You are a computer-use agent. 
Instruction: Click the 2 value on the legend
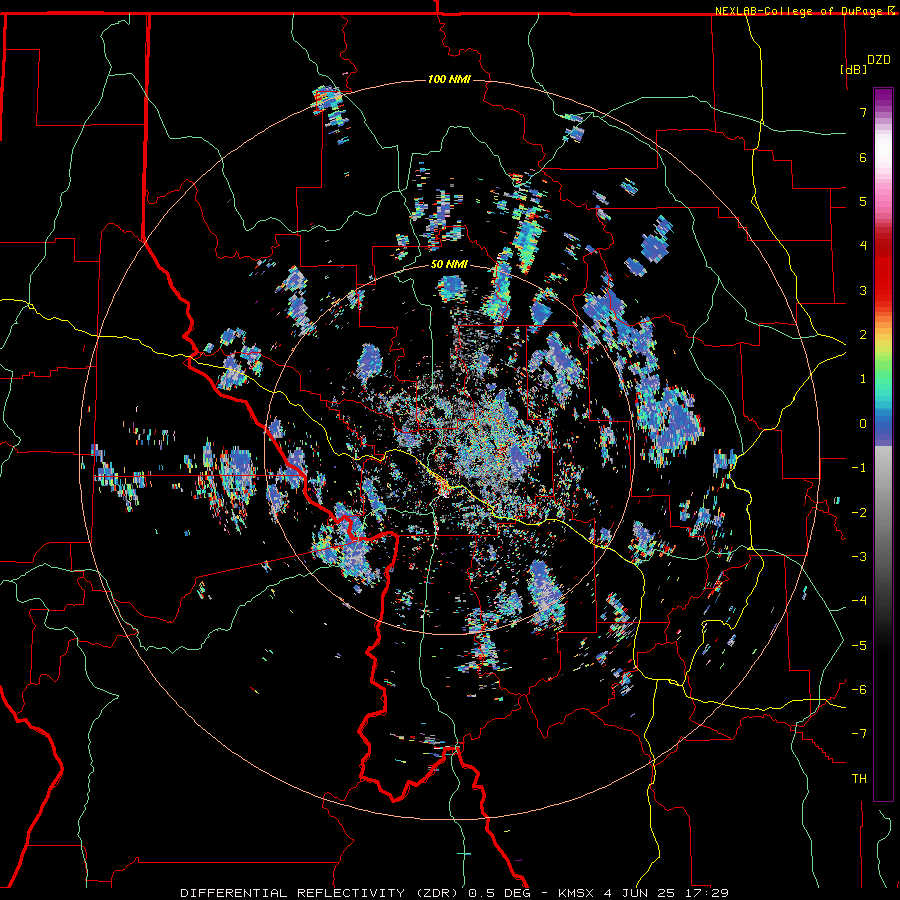(863, 334)
